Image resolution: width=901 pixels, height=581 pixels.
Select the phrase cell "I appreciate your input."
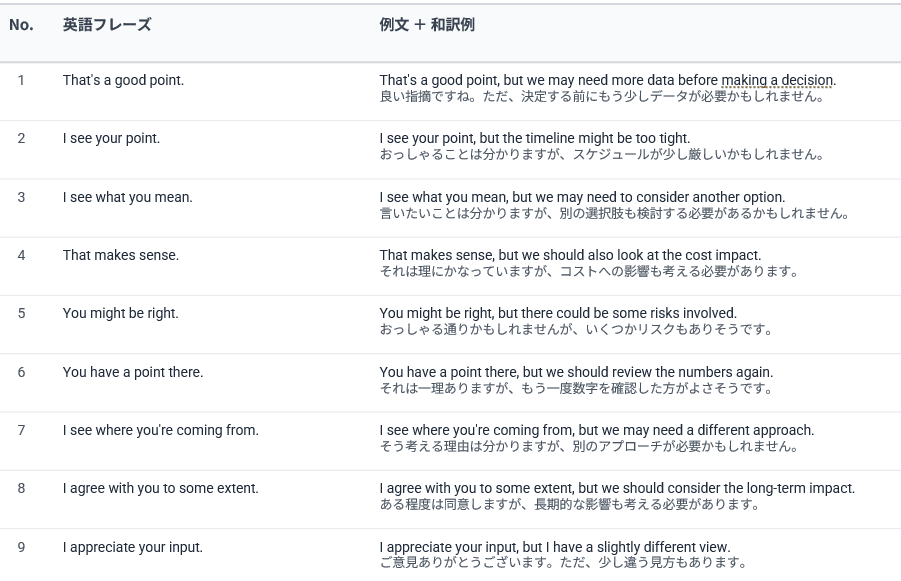pyautogui.click(x=132, y=547)
